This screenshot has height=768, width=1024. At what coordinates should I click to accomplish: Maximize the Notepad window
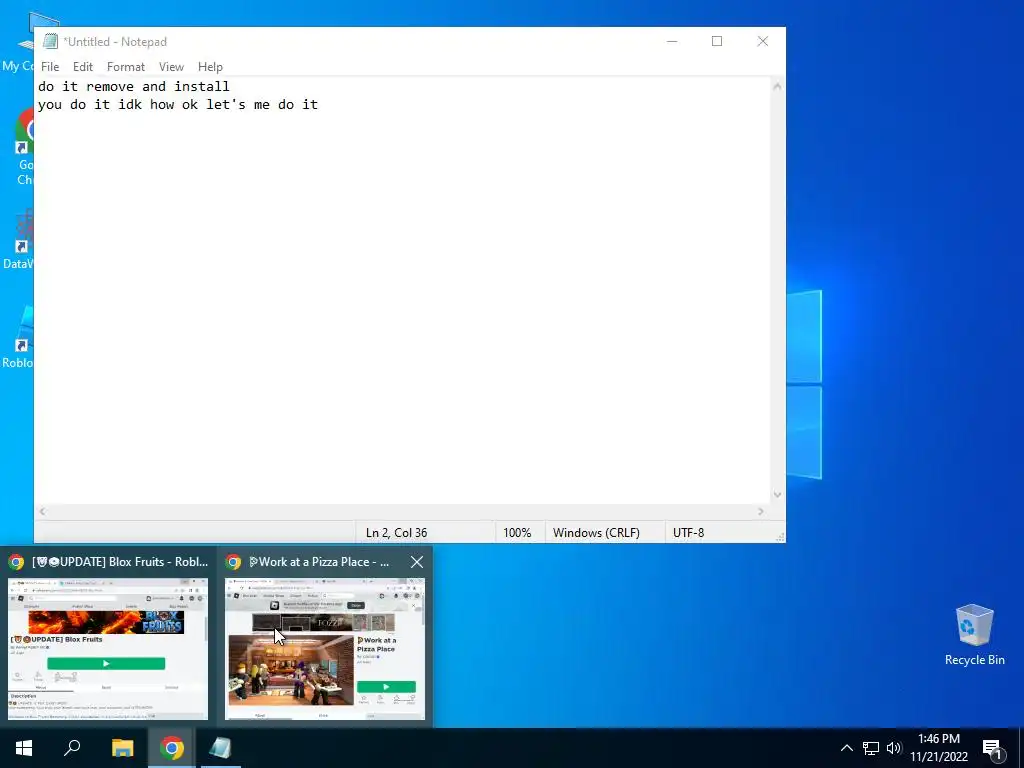coord(717,41)
